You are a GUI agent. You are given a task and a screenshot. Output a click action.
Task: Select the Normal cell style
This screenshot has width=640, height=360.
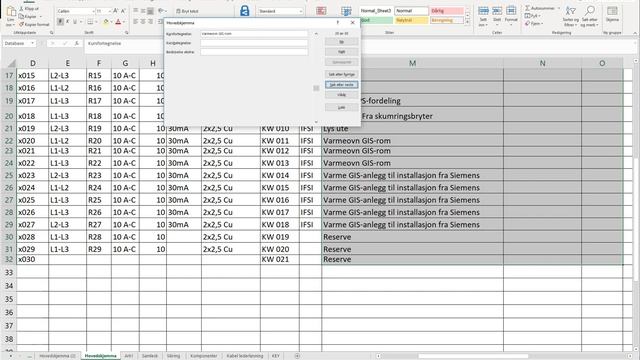point(411,11)
